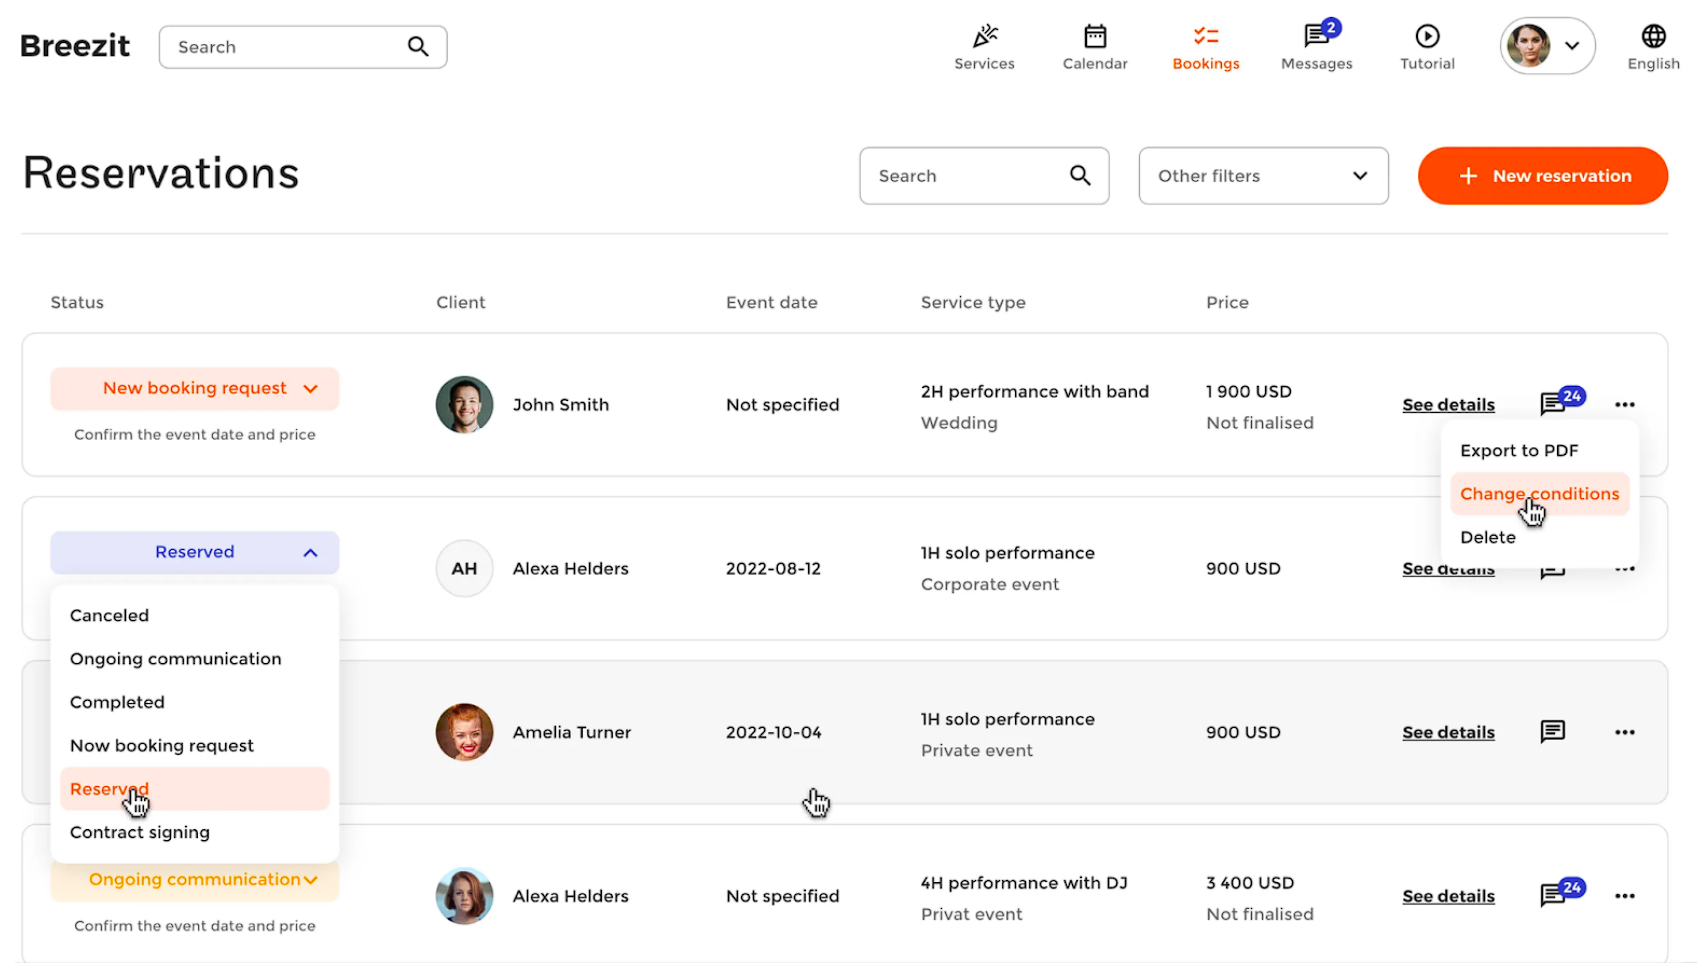Go to Bookings in the navigation
Screen dimensions: 1697x963
click(1206, 47)
